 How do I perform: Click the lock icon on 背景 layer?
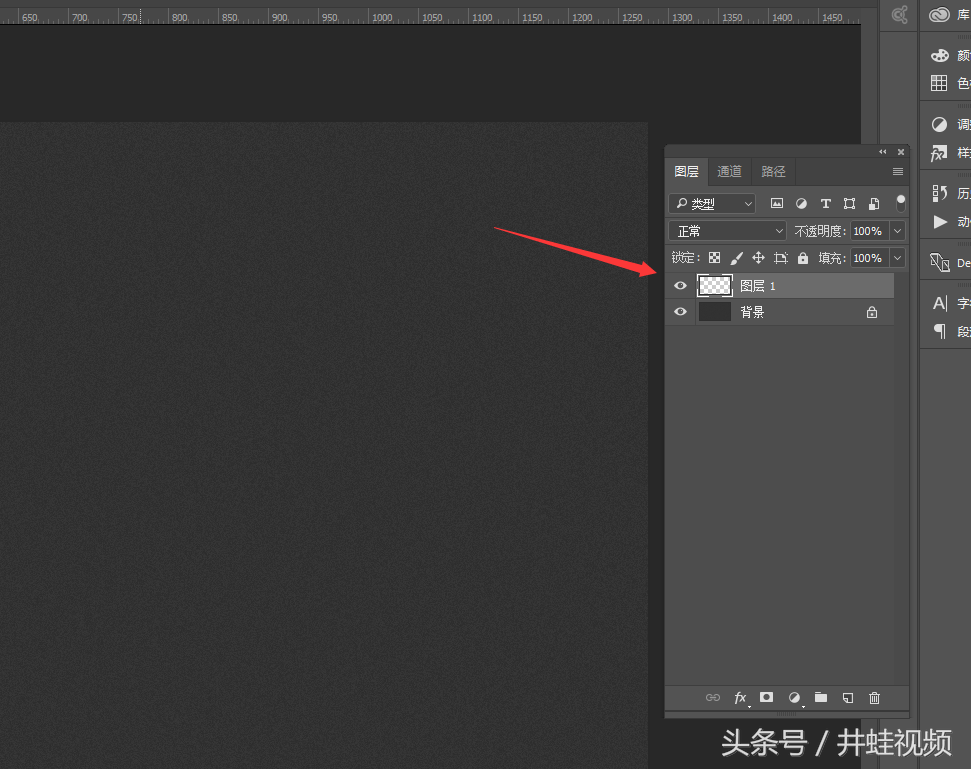coord(872,312)
